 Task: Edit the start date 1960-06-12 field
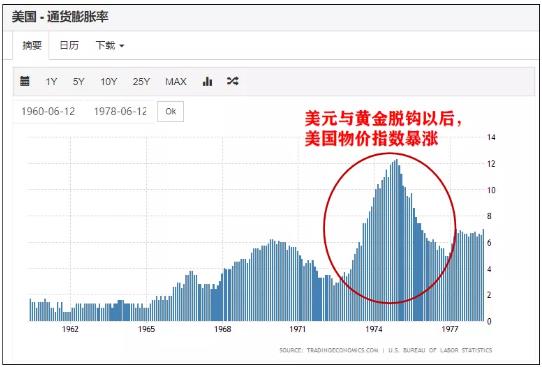48,111
